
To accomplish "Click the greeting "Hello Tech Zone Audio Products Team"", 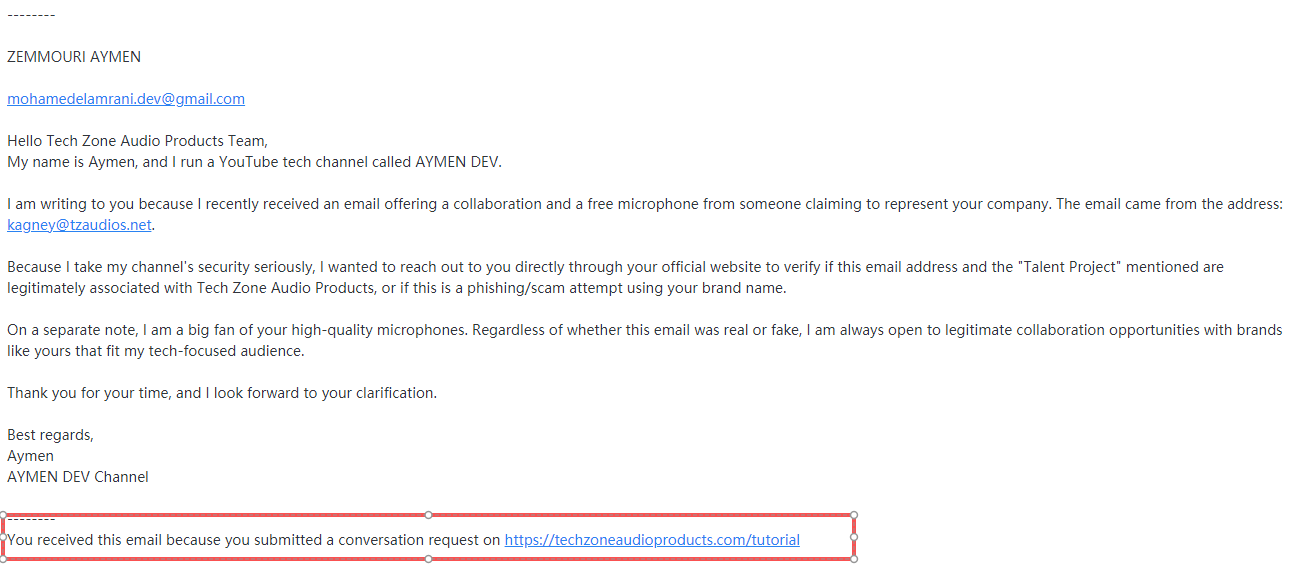I will [137, 141].
